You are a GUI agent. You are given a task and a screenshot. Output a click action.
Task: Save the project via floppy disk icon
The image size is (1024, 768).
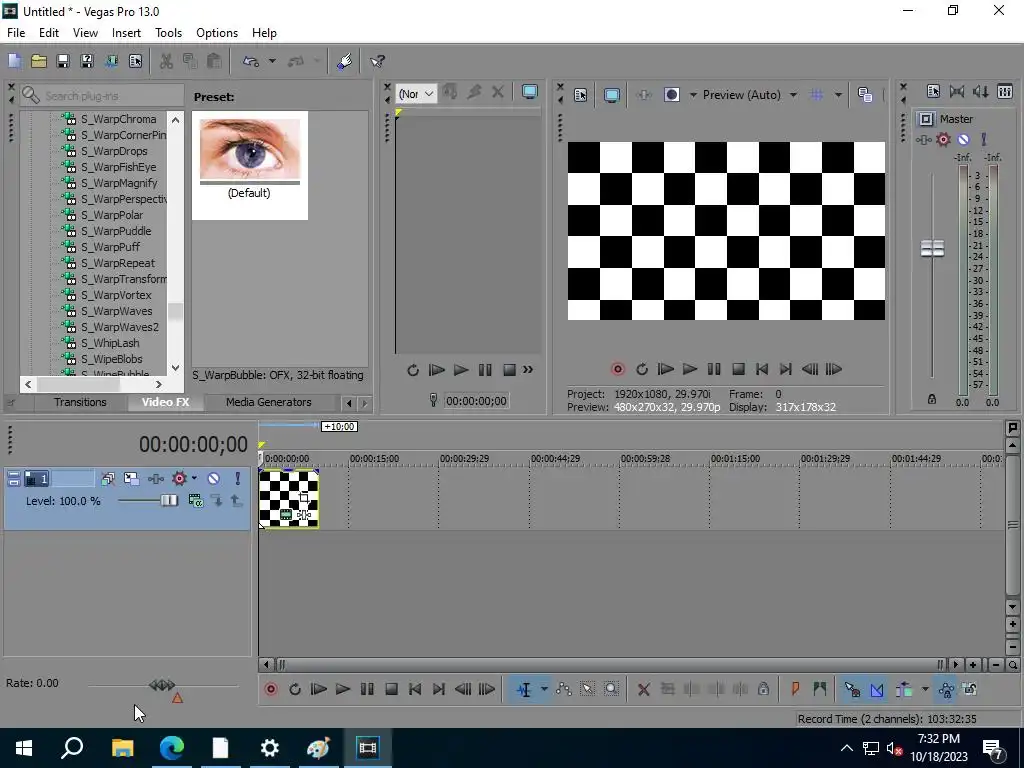(63, 61)
